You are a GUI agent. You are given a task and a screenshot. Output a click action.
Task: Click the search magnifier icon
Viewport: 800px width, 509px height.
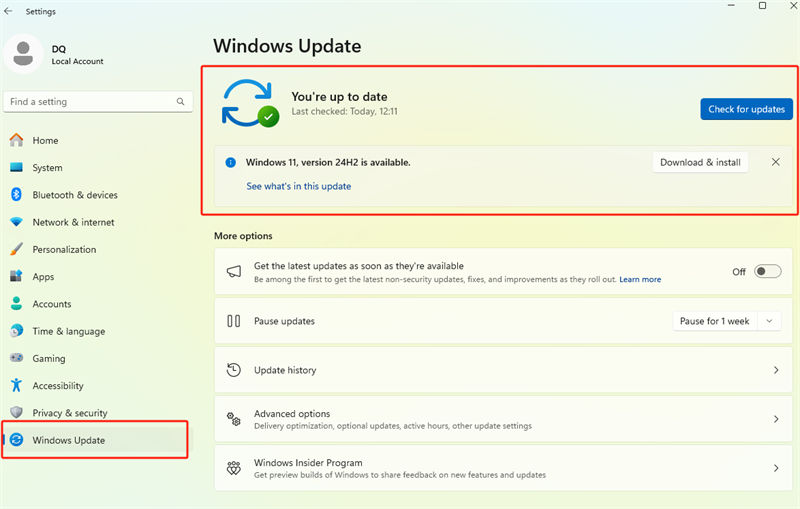[180, 101]
